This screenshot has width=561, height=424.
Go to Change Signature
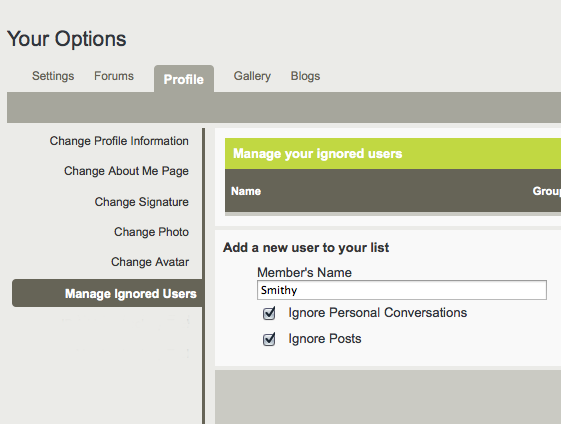pyautogui.click(x=142, y=202)
